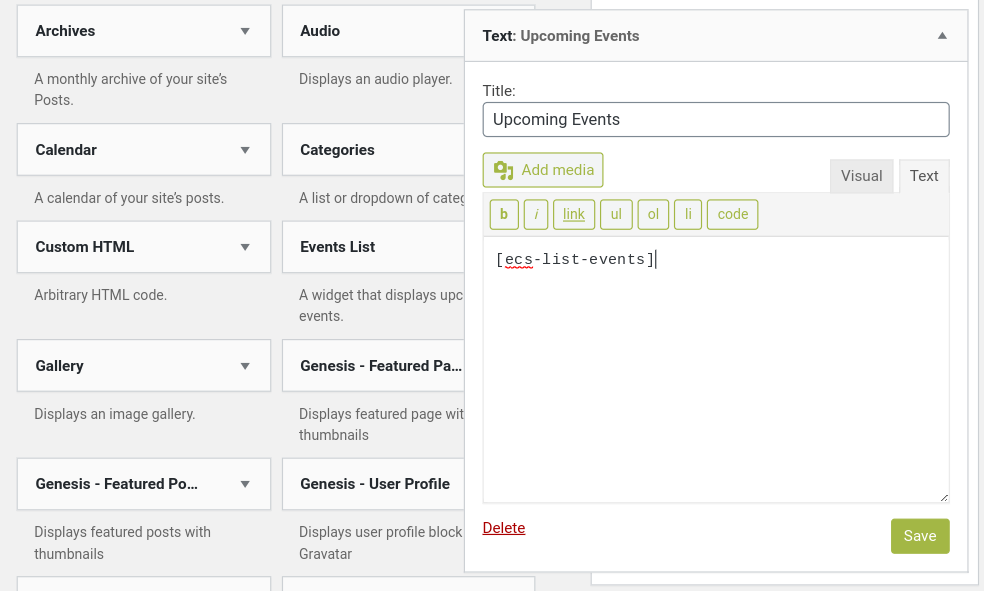Viewport: 984px width, 591px height.
Task: Save the Upcoming Events widget
Action: [x=920, y=536]
